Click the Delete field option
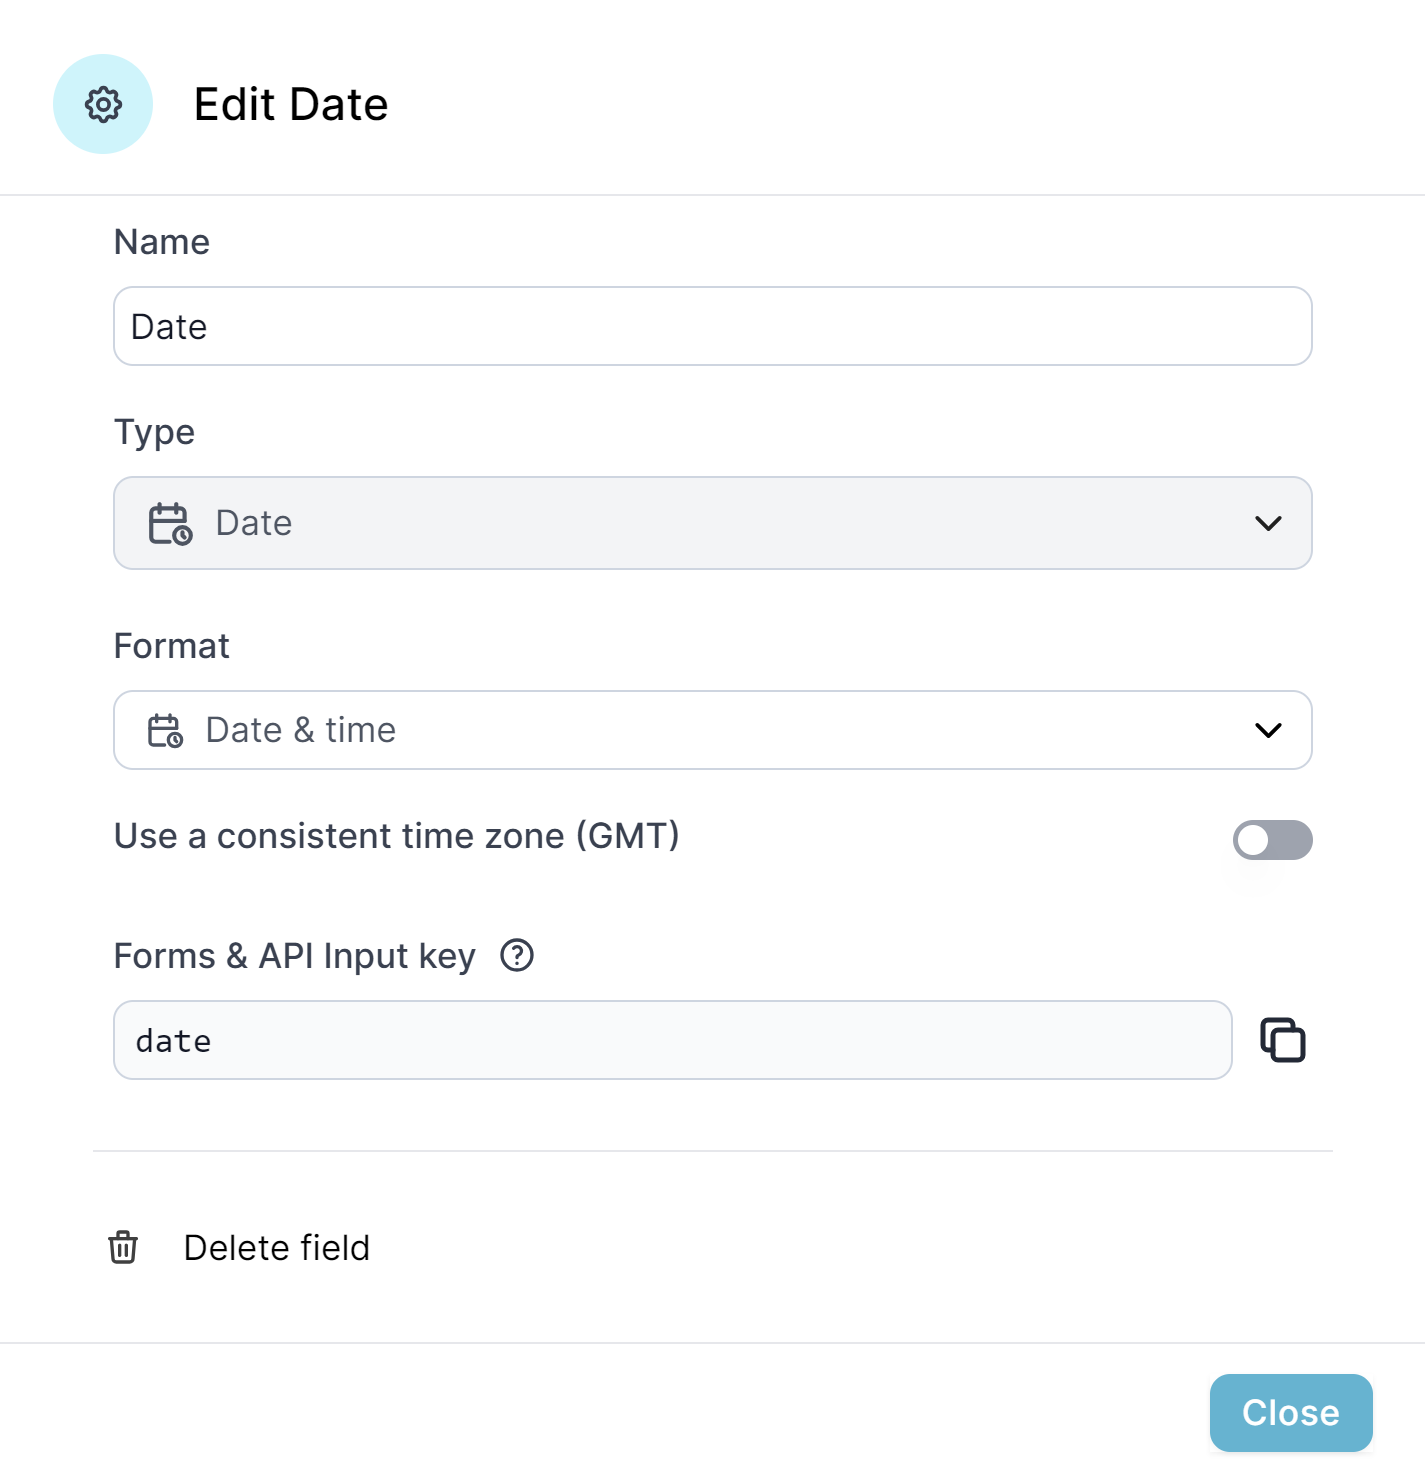1425x1472 pixels. 277,1248
